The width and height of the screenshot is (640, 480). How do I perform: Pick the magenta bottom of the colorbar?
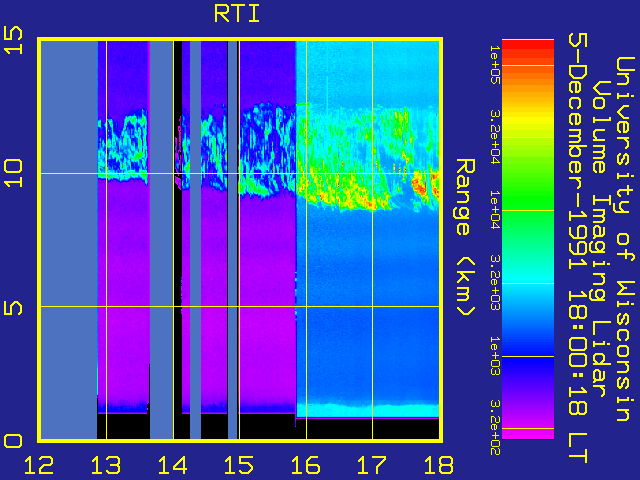pos(528,431)
